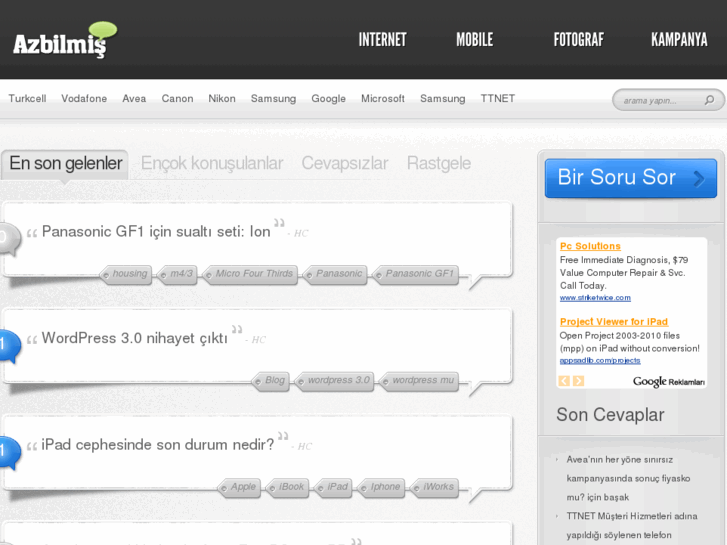This screenshot has width=727, height=545.
Task: Click the Bir Soru Sor button
Action: (x=631, y=178)
